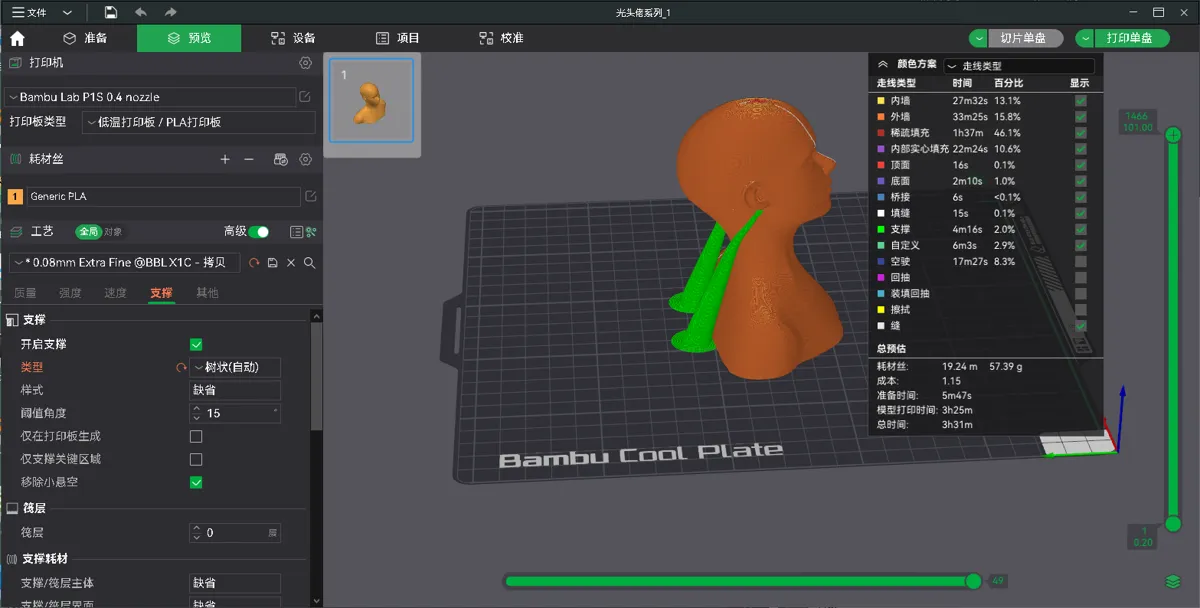
Task: Click the save project icon in title bar
Action: [x=110, y=12]
